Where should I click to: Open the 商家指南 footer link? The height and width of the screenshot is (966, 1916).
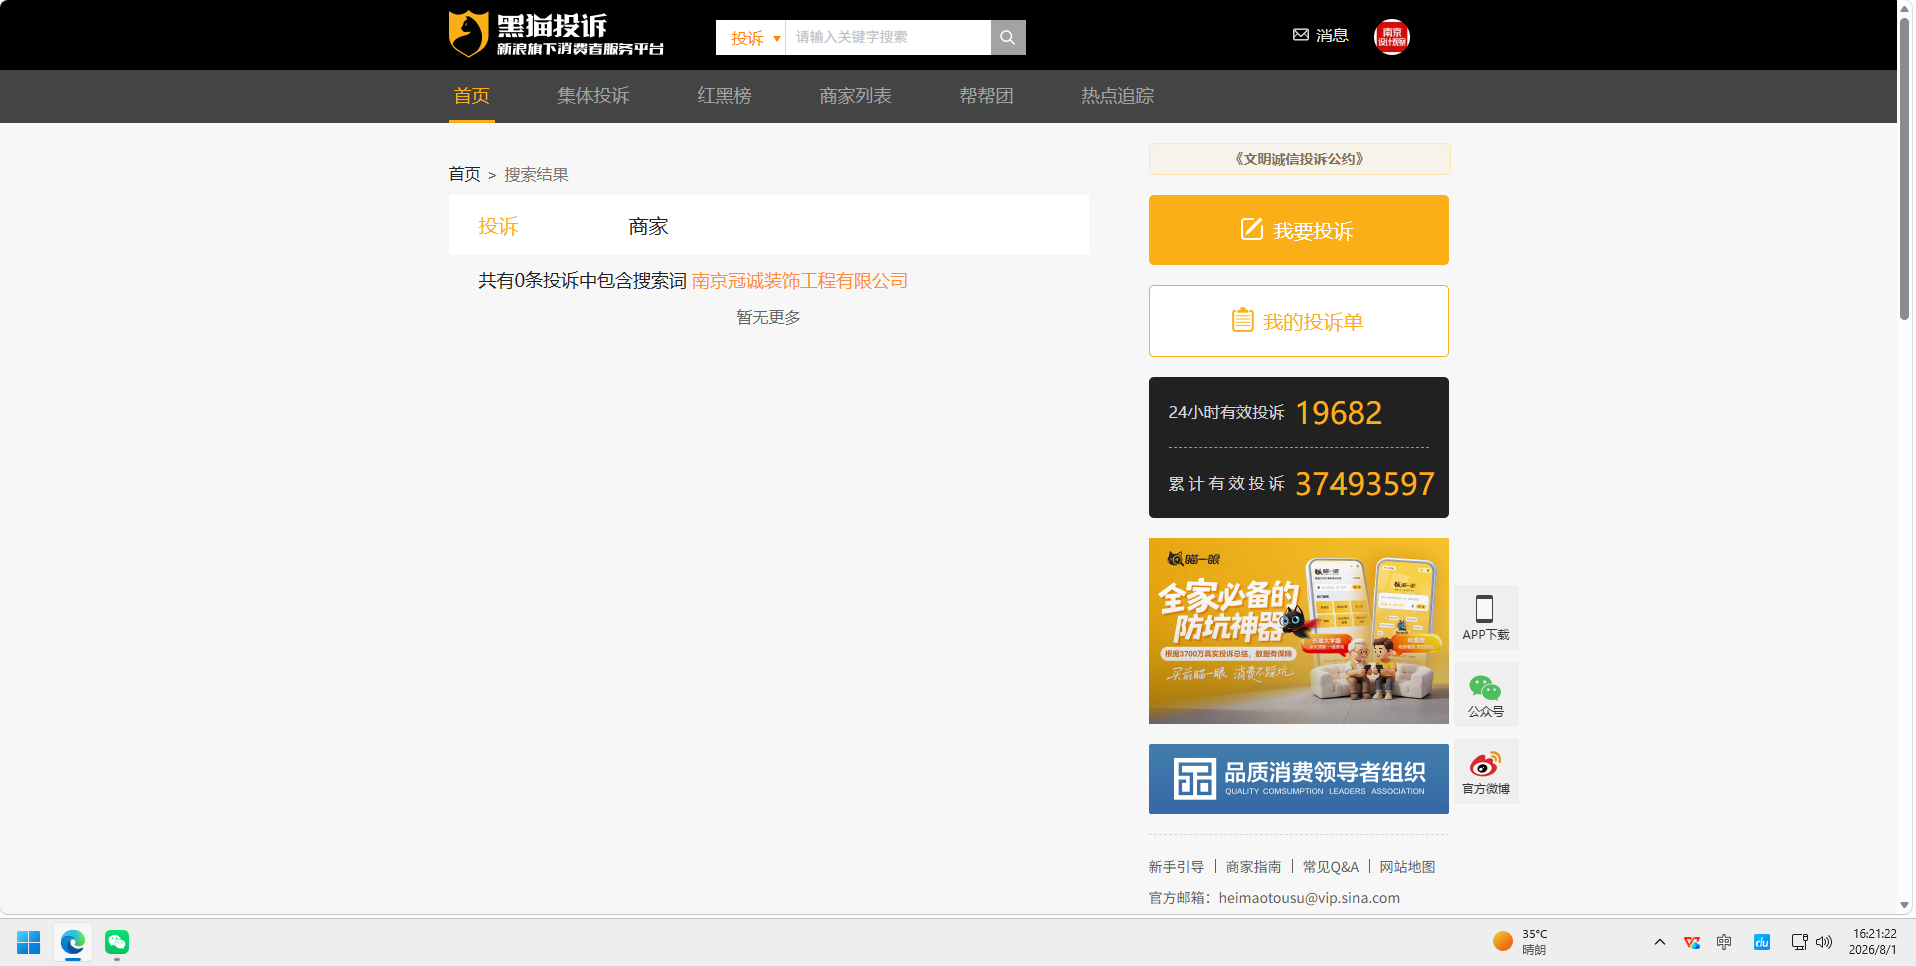pos(1253,867)
